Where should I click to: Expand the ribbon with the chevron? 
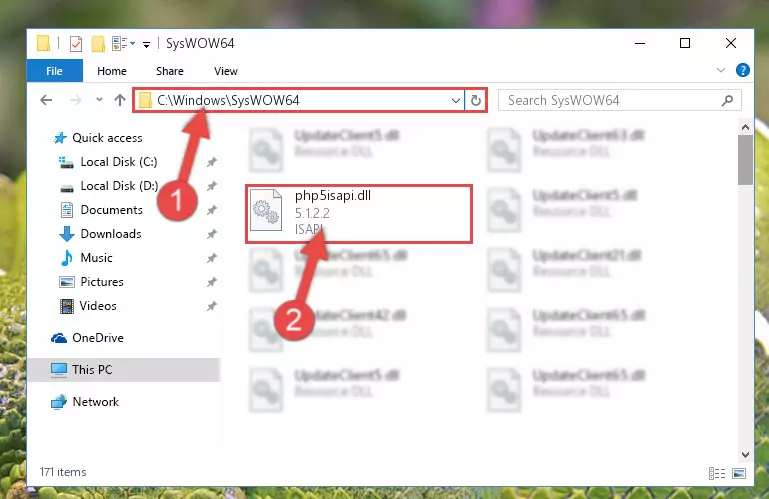(720, 70)
